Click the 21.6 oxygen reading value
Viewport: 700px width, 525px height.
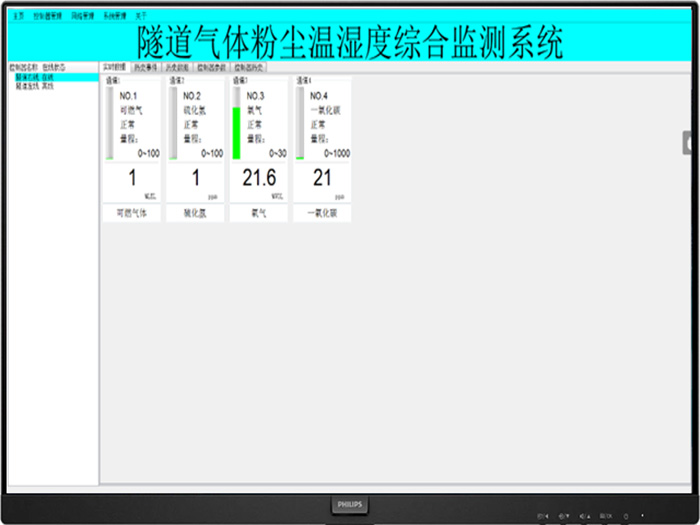click(x=259, y=178)
